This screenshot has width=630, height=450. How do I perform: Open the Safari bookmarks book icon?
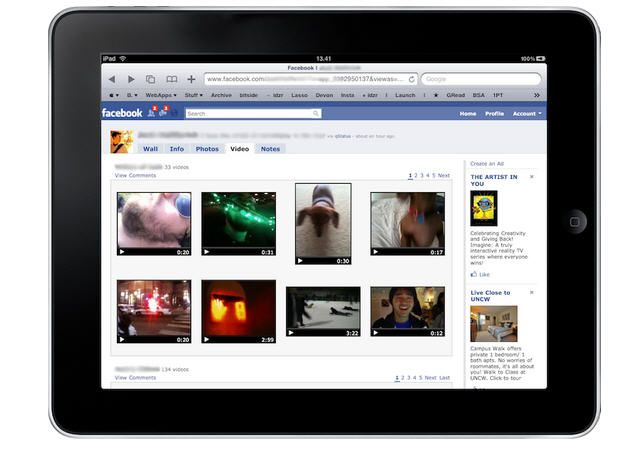click(x=171, y=79)
